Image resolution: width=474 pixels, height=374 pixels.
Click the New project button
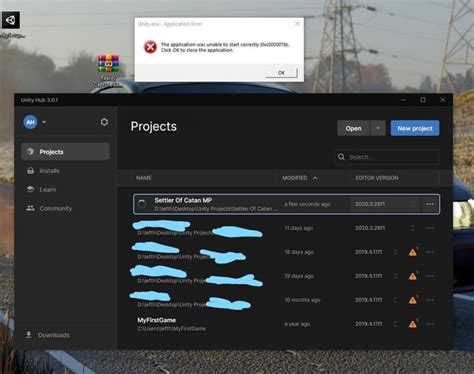(415, 128)
